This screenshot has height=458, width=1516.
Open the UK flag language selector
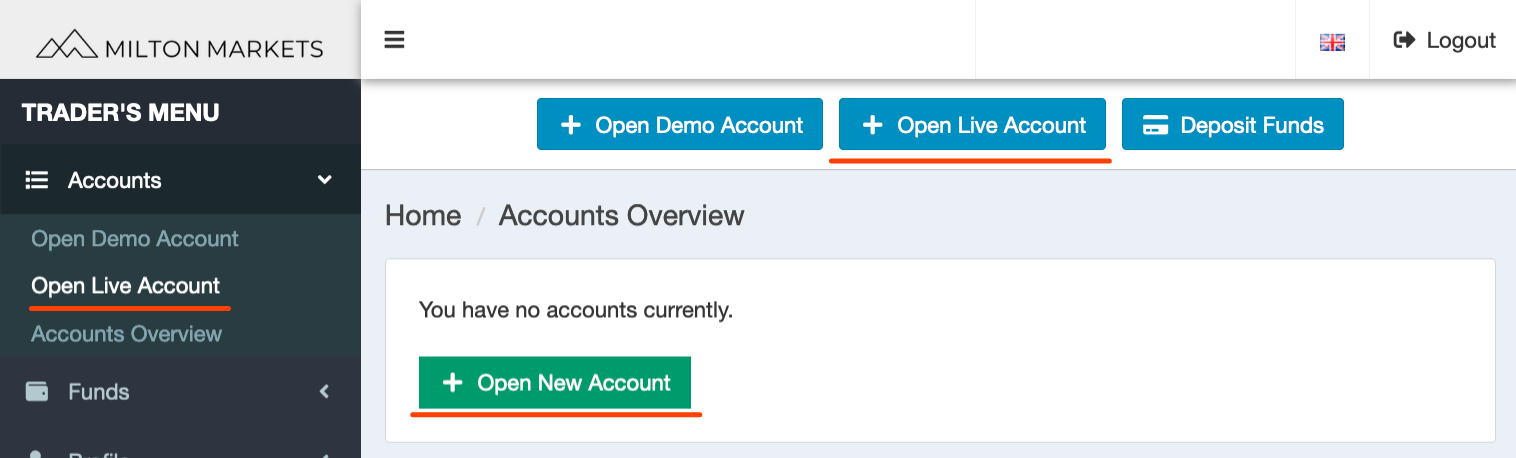(x=1332, y=42)
